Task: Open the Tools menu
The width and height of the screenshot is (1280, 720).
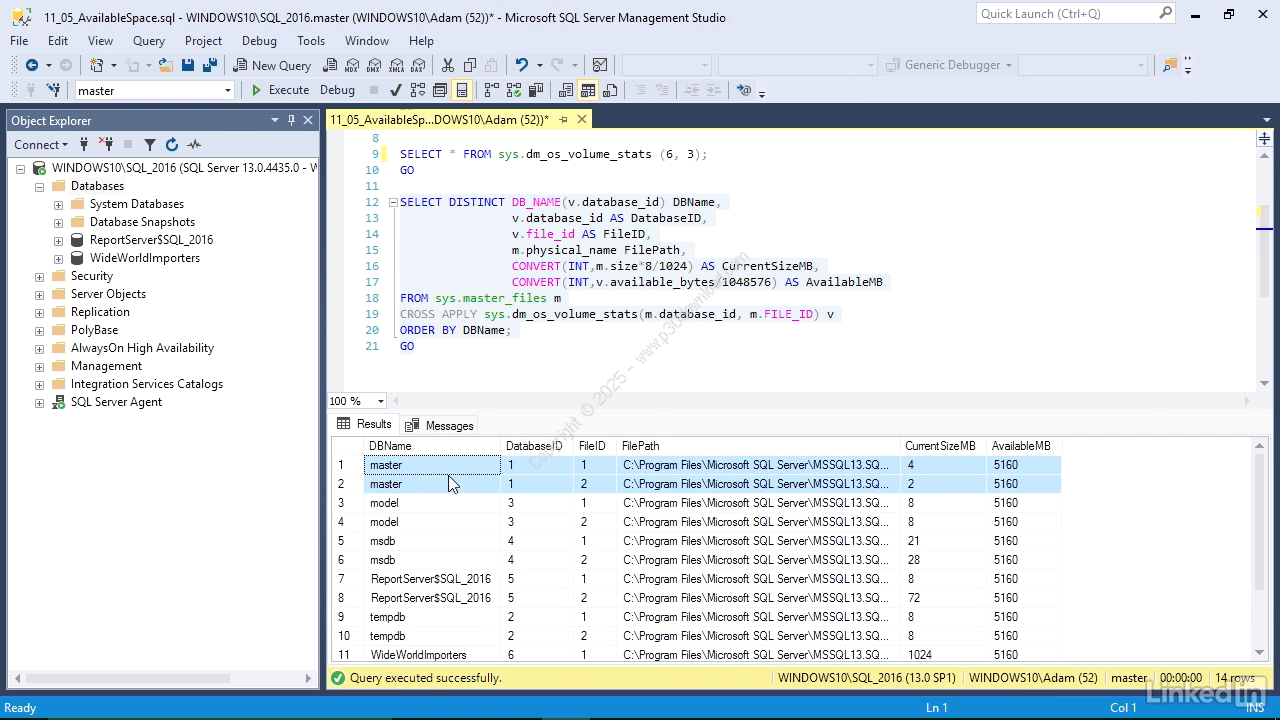Action: 311,41
